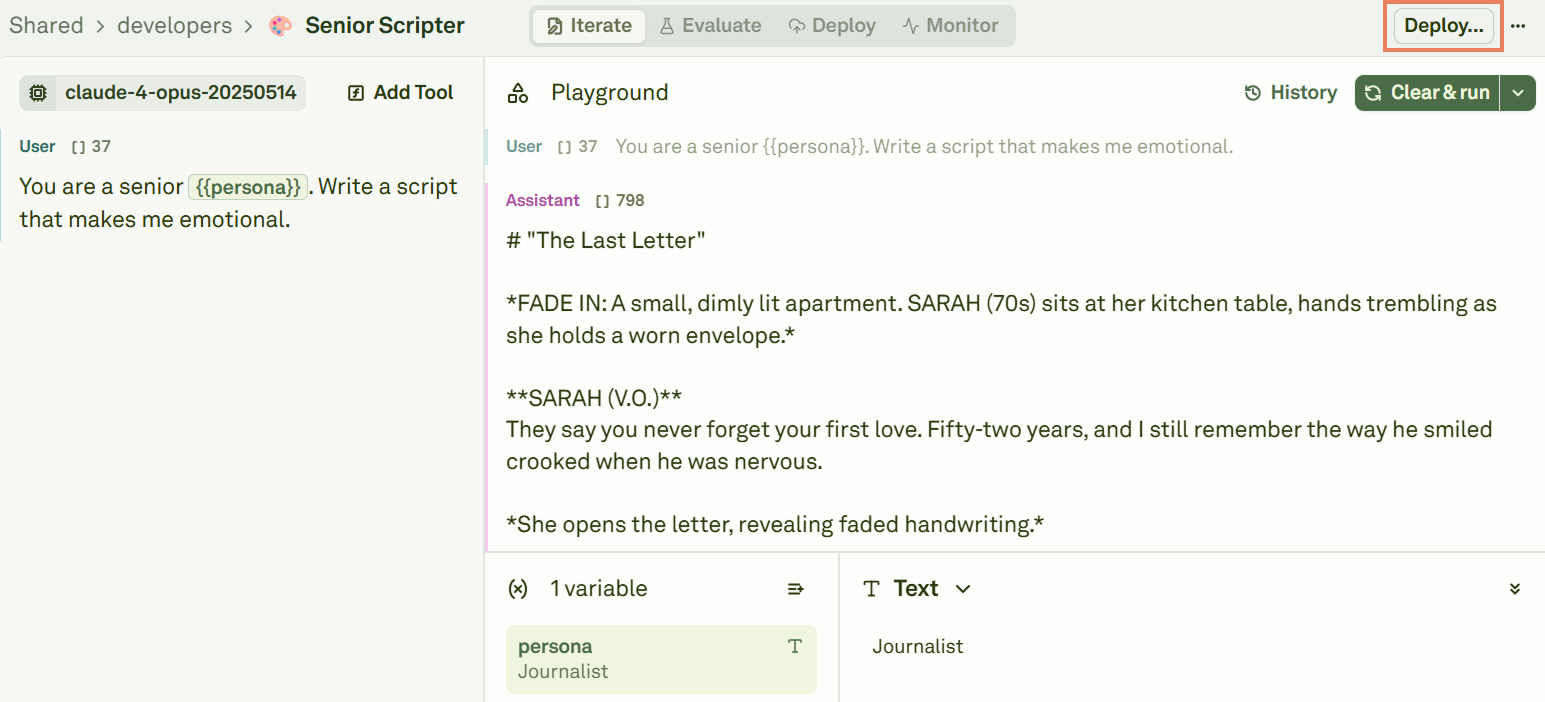Click the insert-variable arrow icon beside 1 variable

click(795, 588)
